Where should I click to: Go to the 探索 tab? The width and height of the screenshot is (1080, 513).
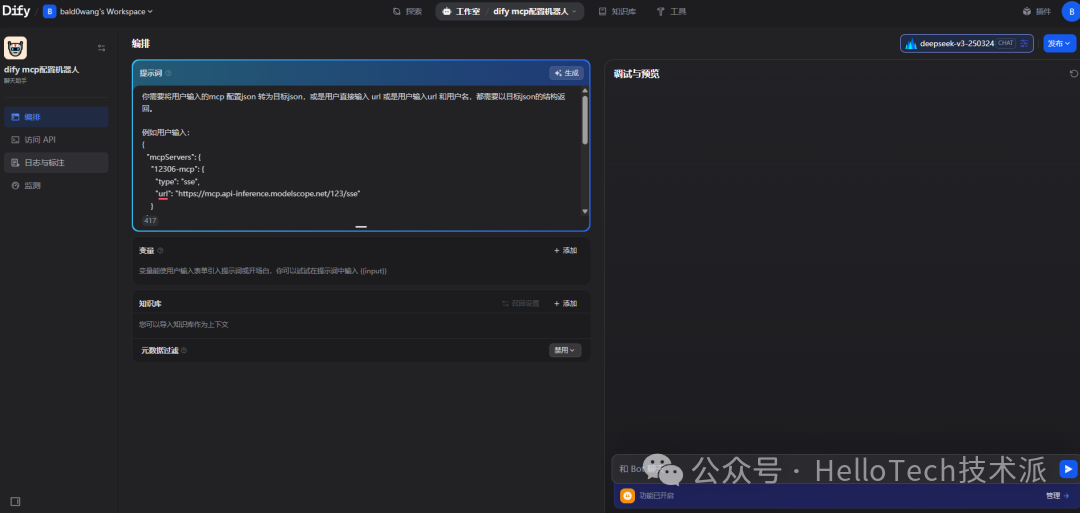coord(408,12)
